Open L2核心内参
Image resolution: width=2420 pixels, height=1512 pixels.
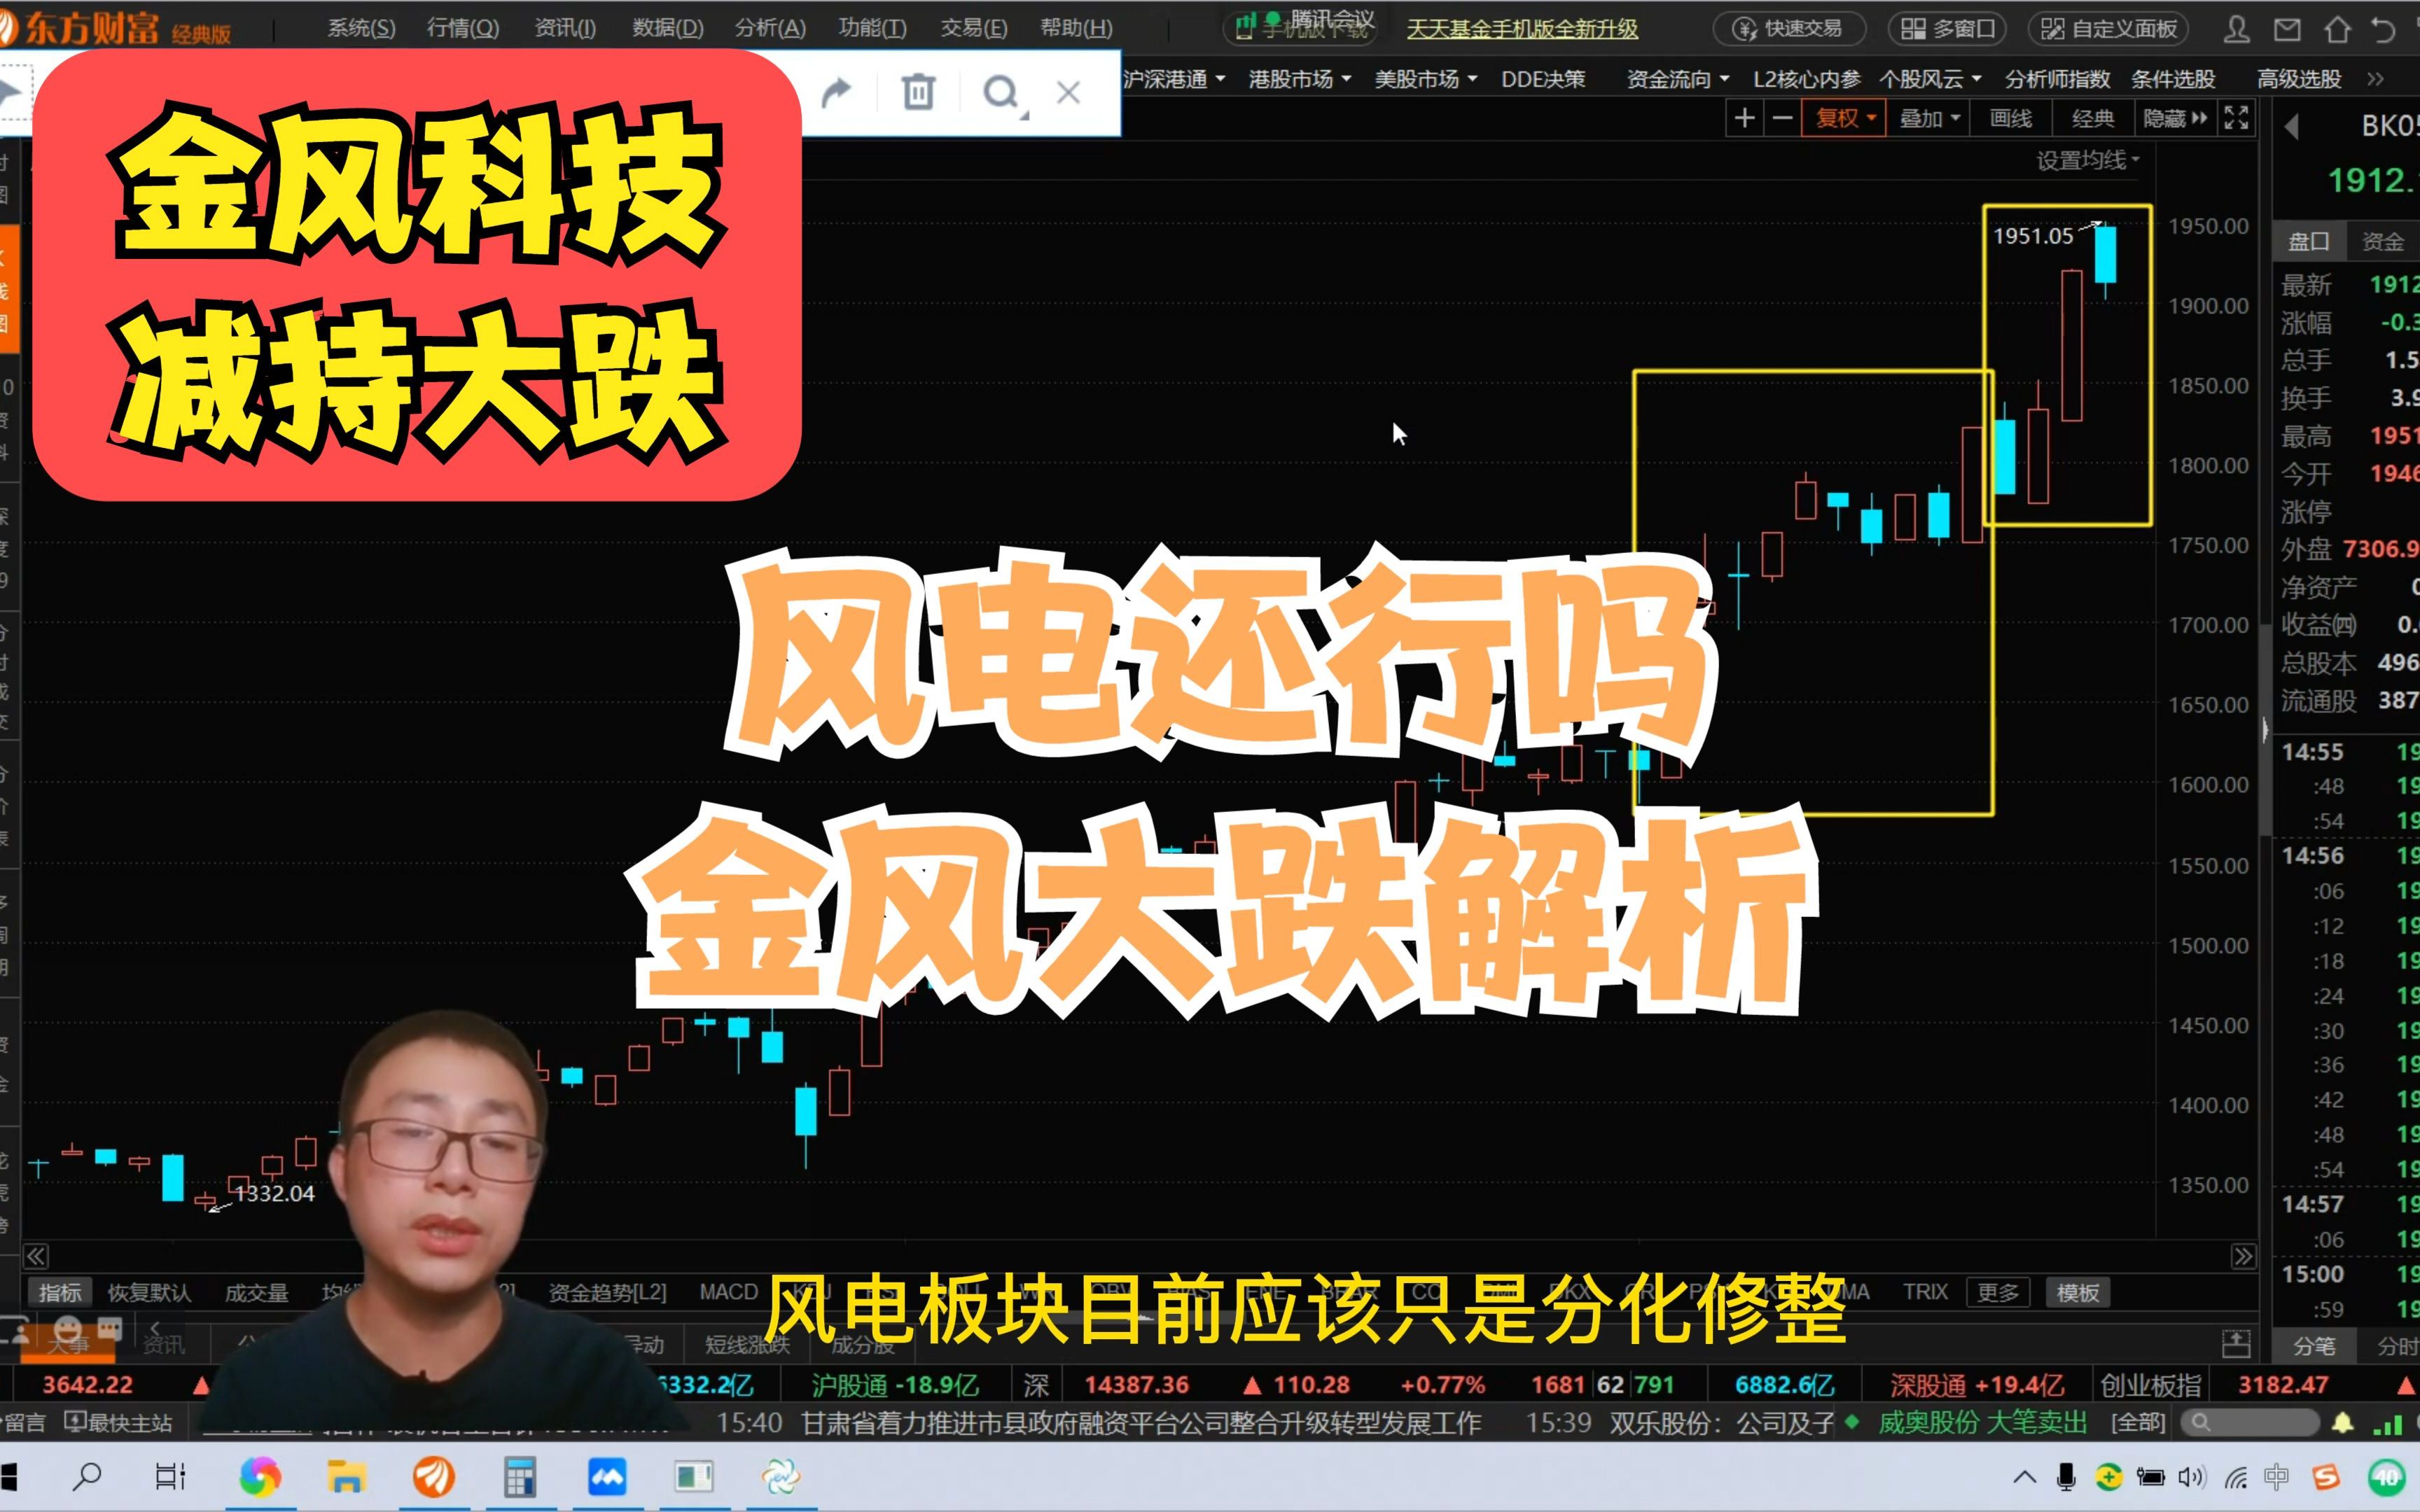pos(1807,79)
